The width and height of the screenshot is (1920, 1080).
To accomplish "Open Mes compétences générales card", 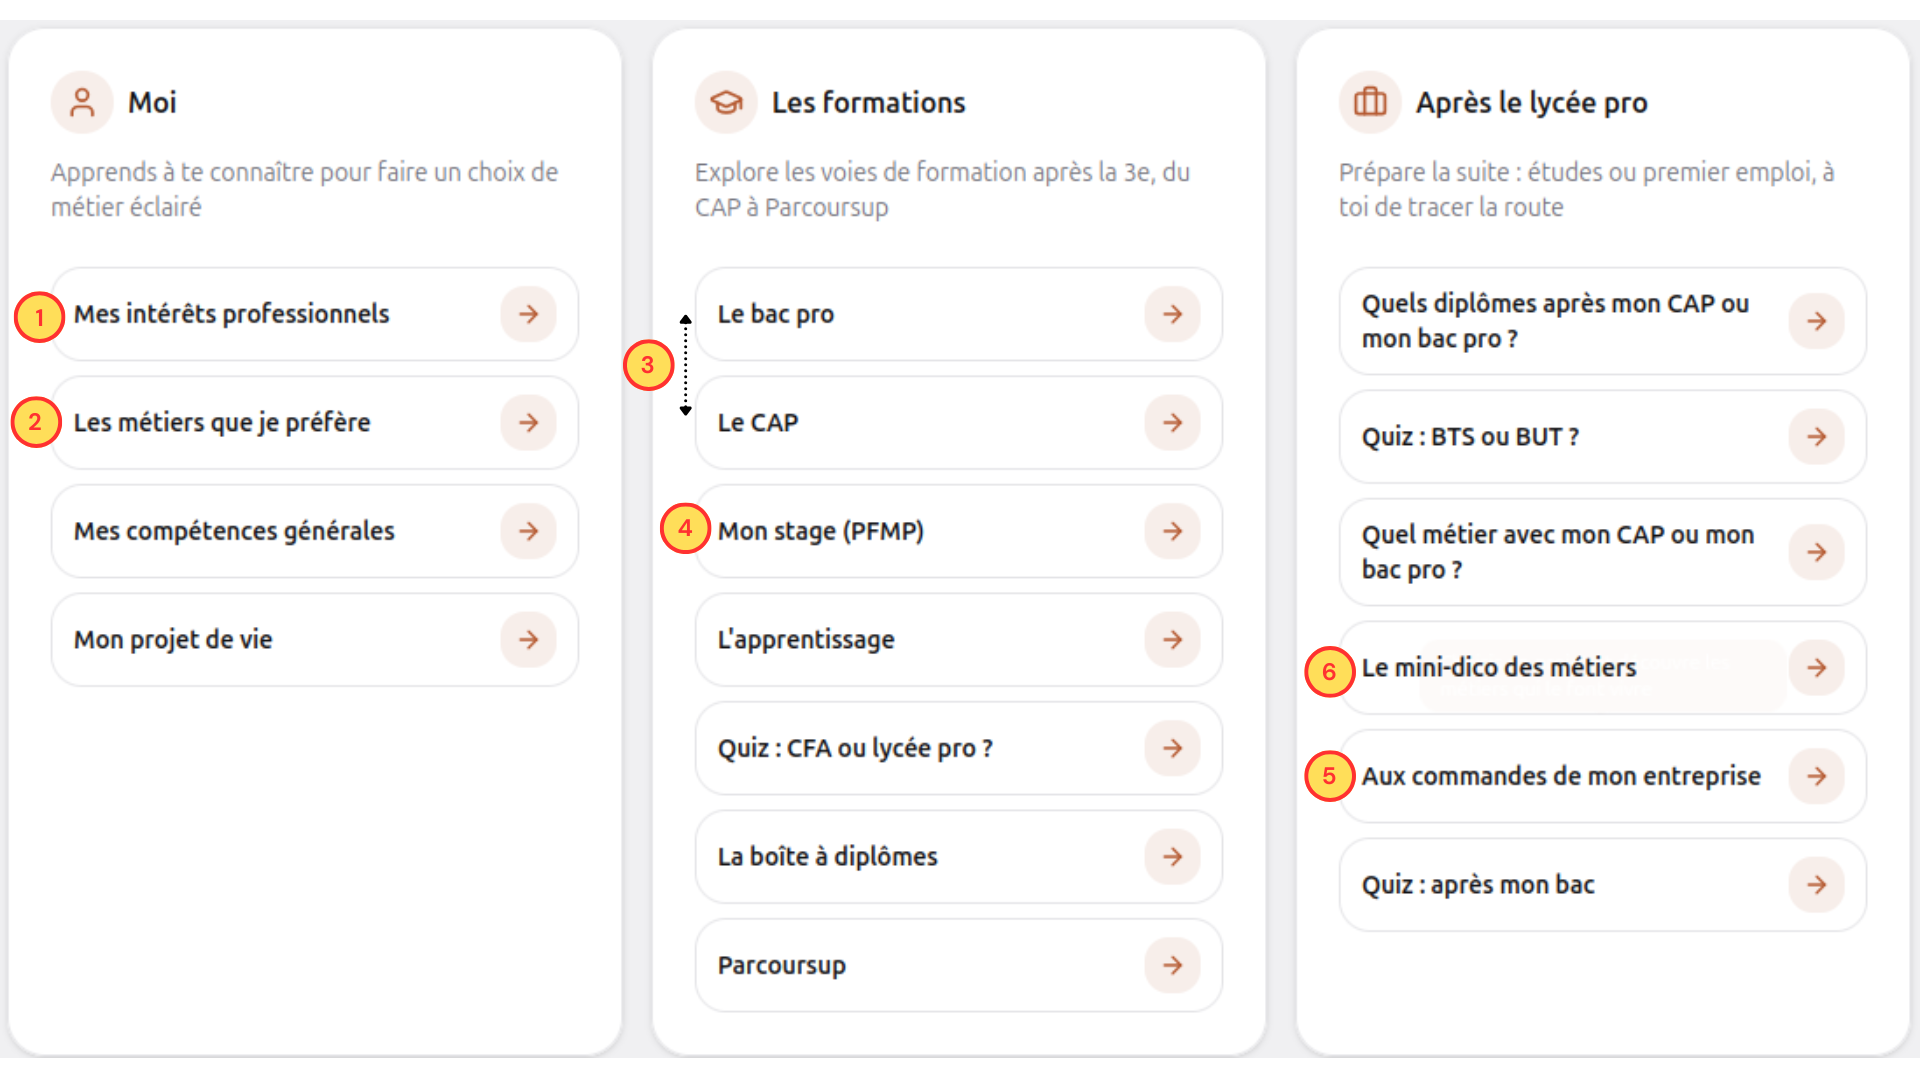I will click(315, 531).
